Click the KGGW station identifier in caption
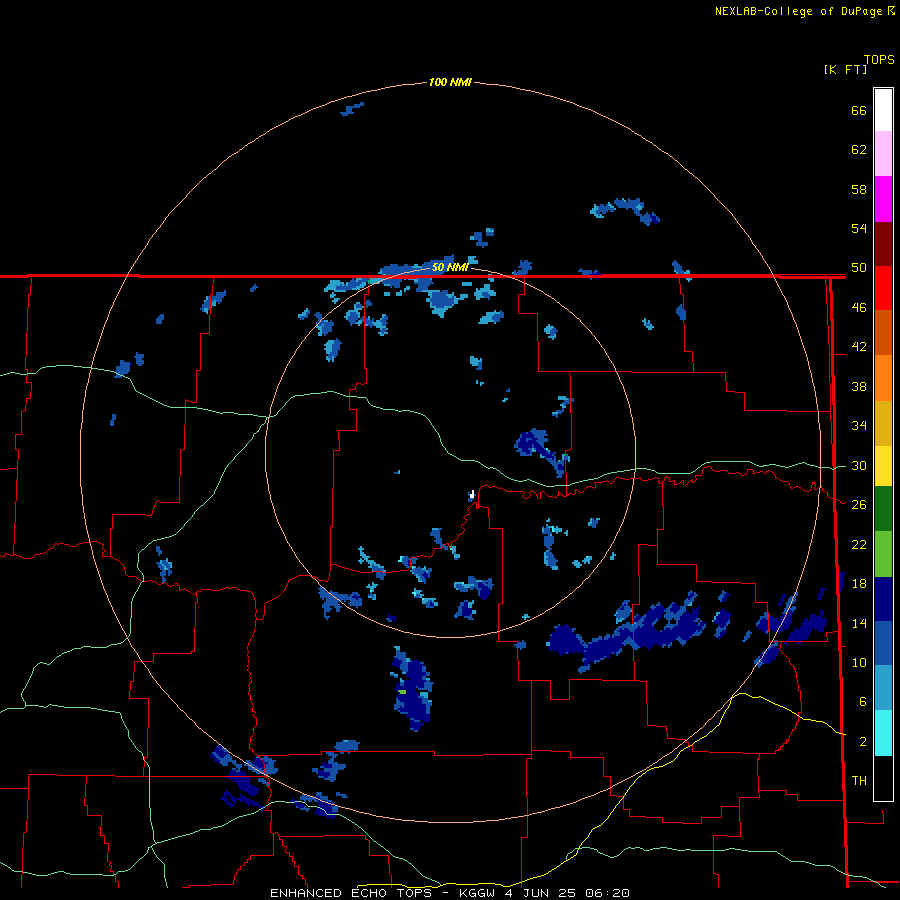Image resolution: width=900 pixels, height=900 pixels. pyautogui.click(x=477, y=893)
